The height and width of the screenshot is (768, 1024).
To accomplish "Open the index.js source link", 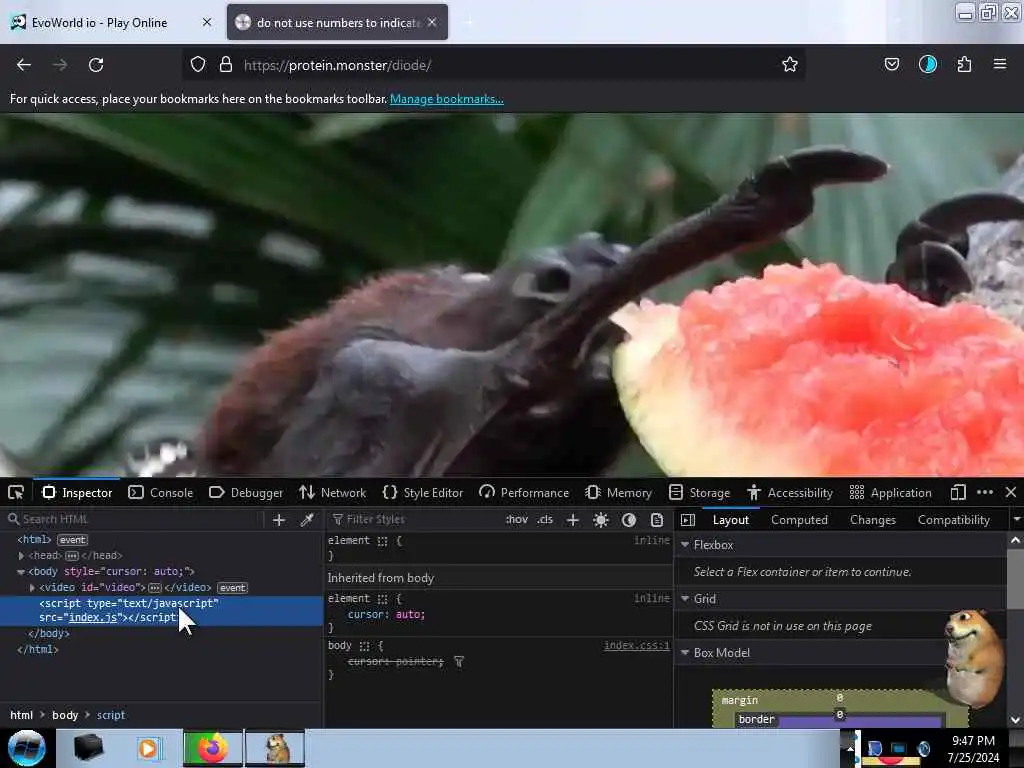I will click(x=93, y=617).
